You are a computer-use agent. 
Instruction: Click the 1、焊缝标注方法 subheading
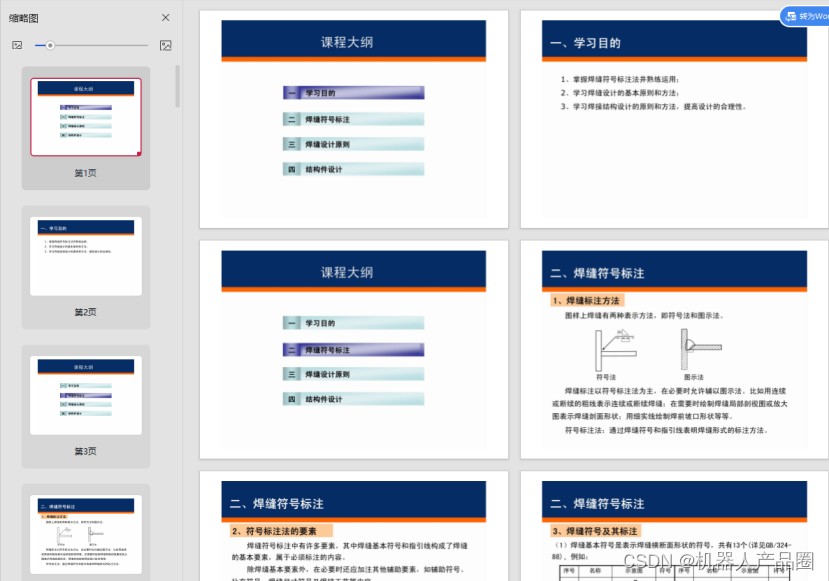(x=587, y=300)
